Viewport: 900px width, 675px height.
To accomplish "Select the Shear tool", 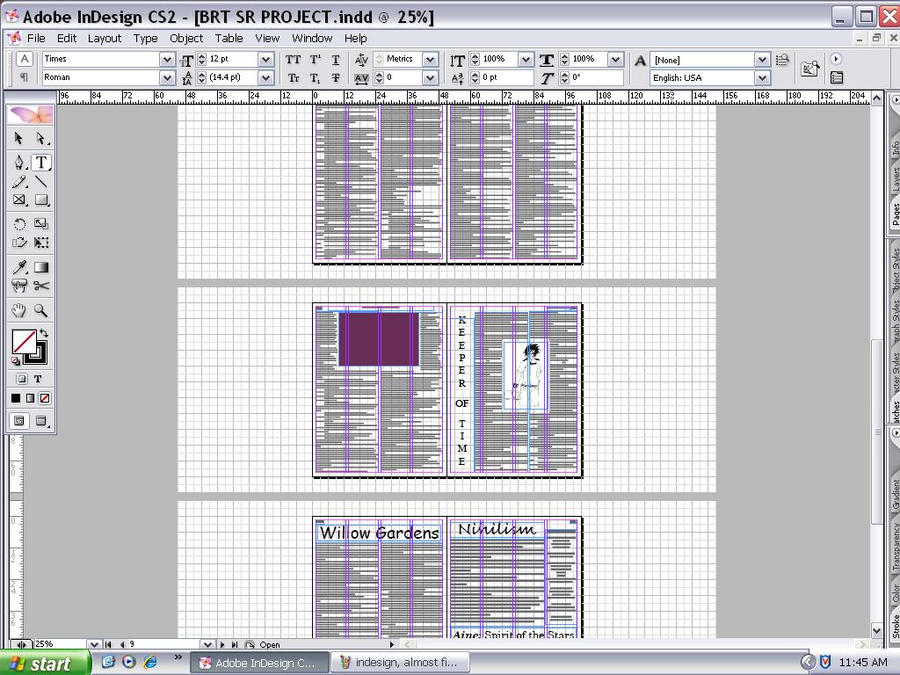I will pos(19,242).
